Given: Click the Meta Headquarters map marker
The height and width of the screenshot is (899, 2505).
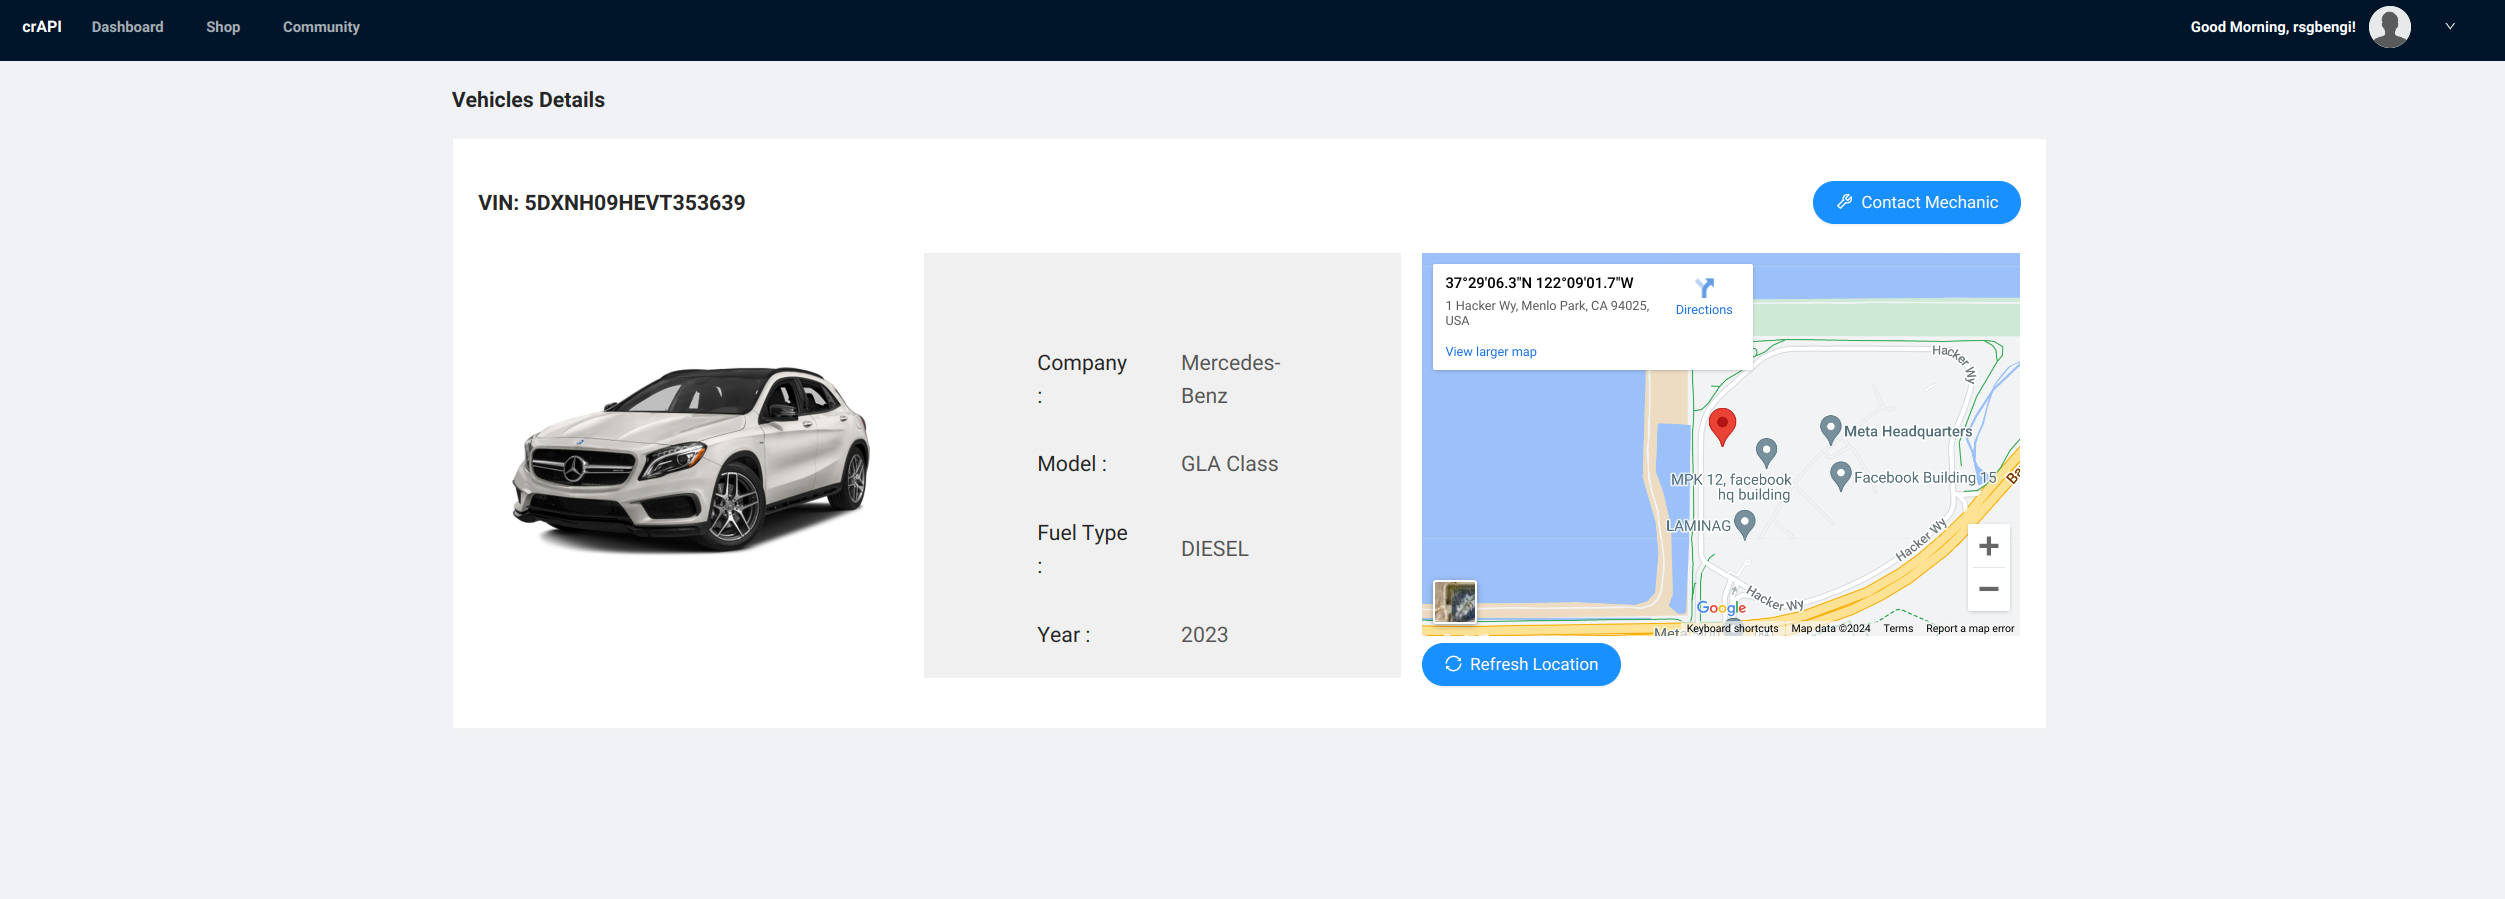Looking at the screenshot, I should (x=1830, y=429).
